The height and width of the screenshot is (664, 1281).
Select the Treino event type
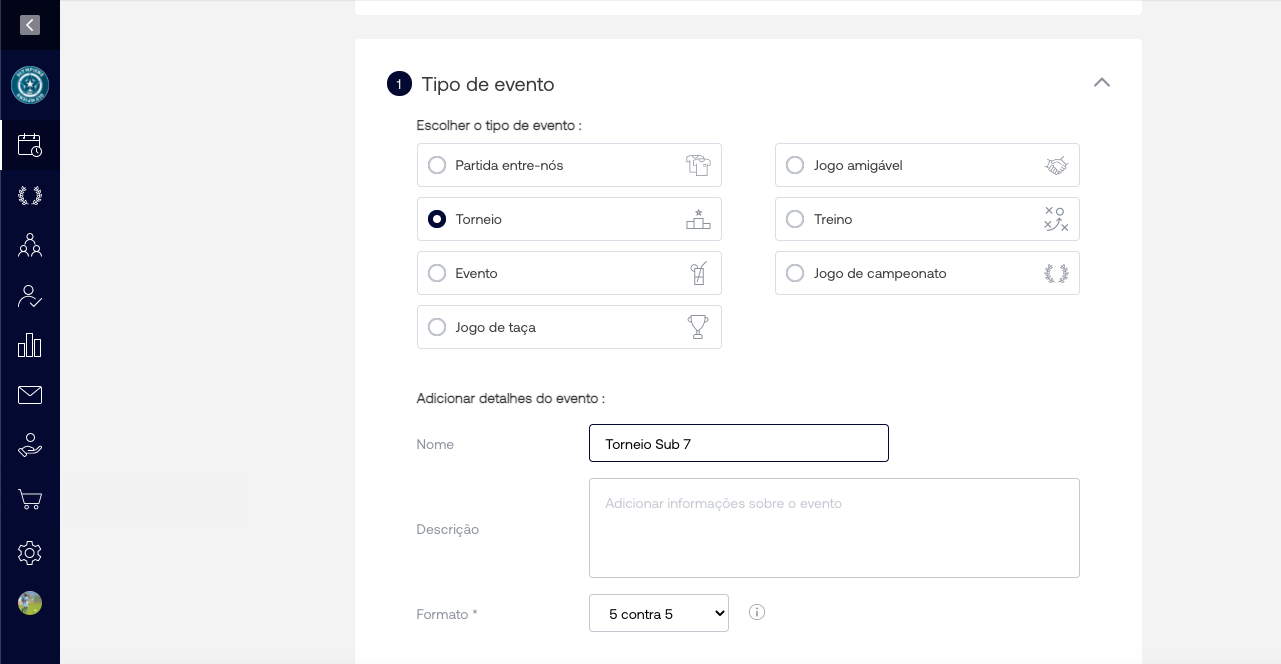[x=795, y=219]
